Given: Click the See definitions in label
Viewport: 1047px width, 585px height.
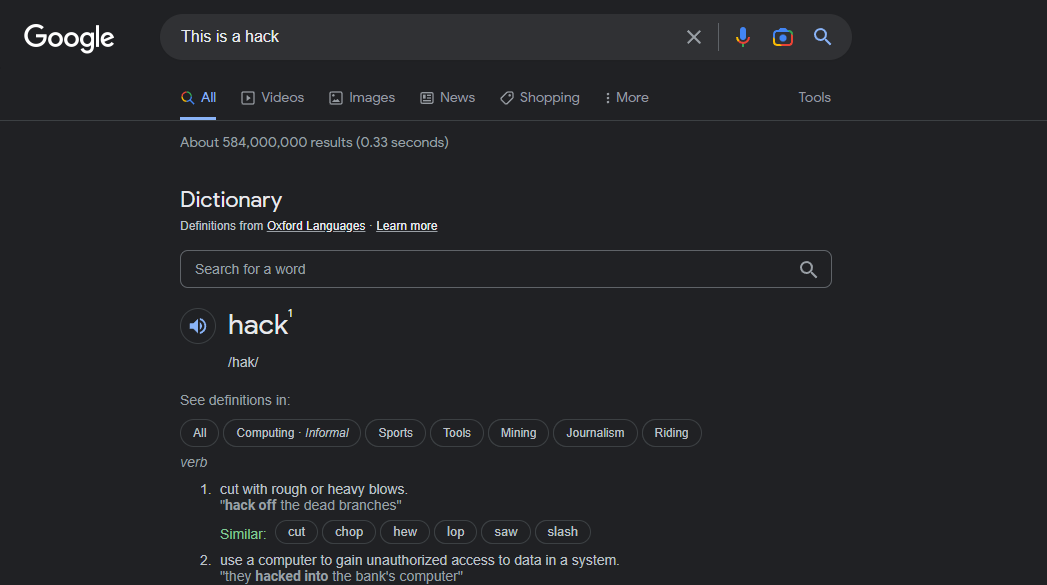Looking at the screenshot, I should click(235, 400).
